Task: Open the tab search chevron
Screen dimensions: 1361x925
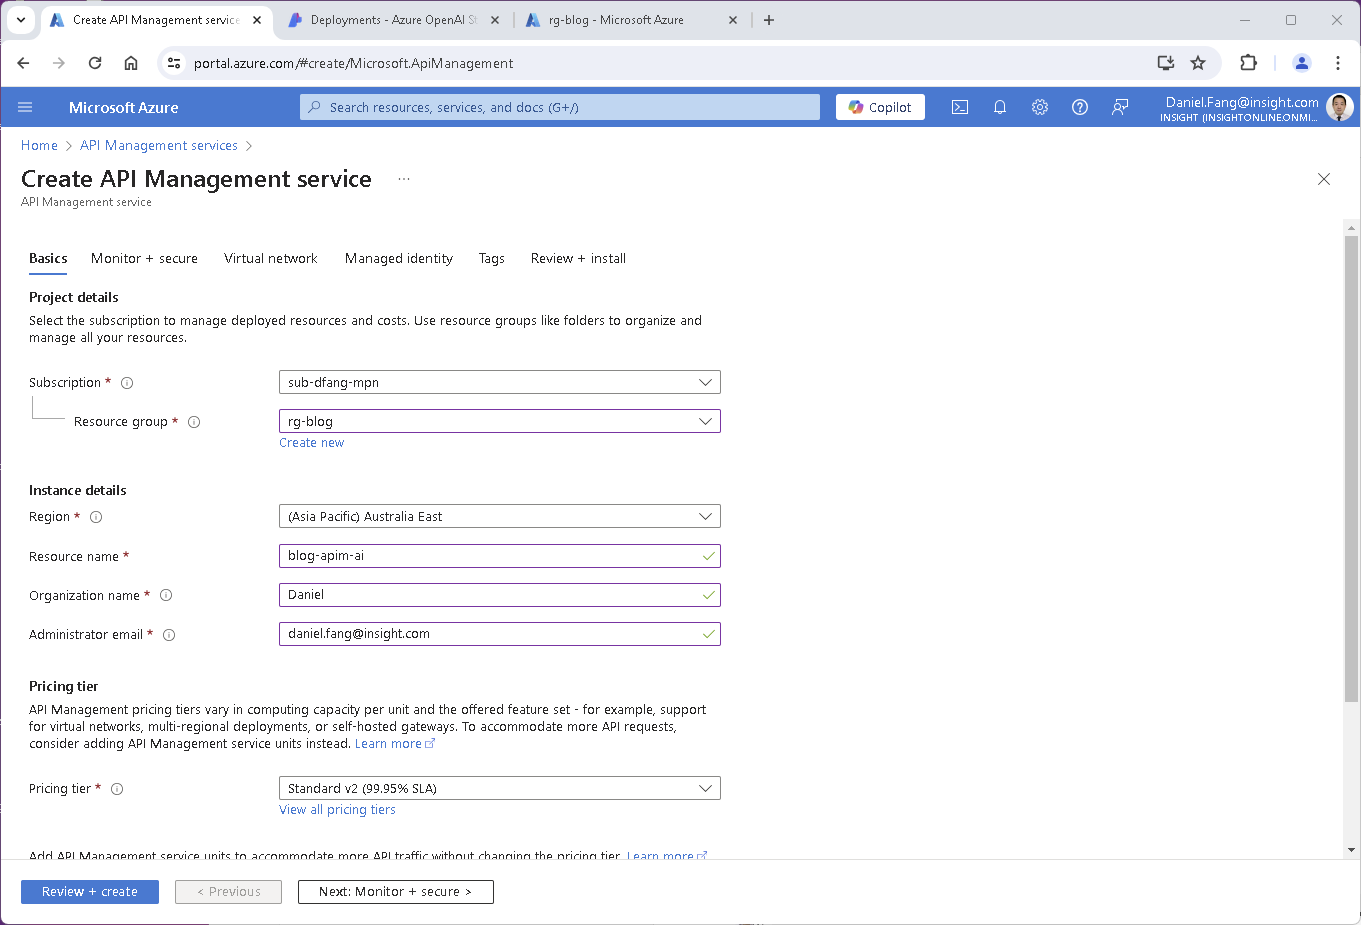Action: coord(21,20)
